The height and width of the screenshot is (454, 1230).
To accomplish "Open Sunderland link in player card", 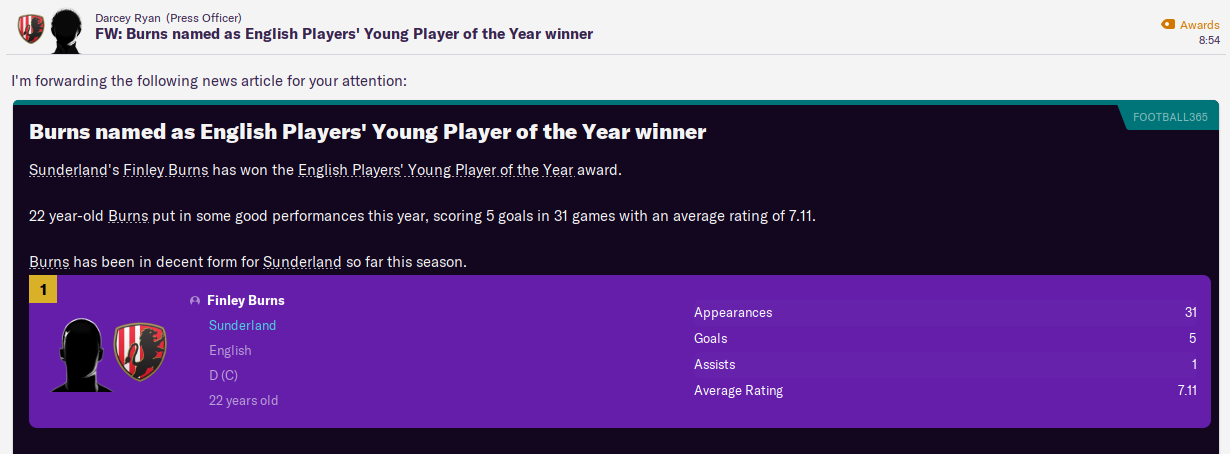I will coord(242,325).
